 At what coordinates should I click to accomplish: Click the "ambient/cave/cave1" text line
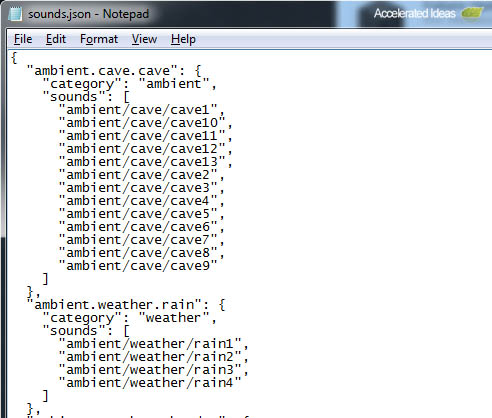click(x=142, y=110)
